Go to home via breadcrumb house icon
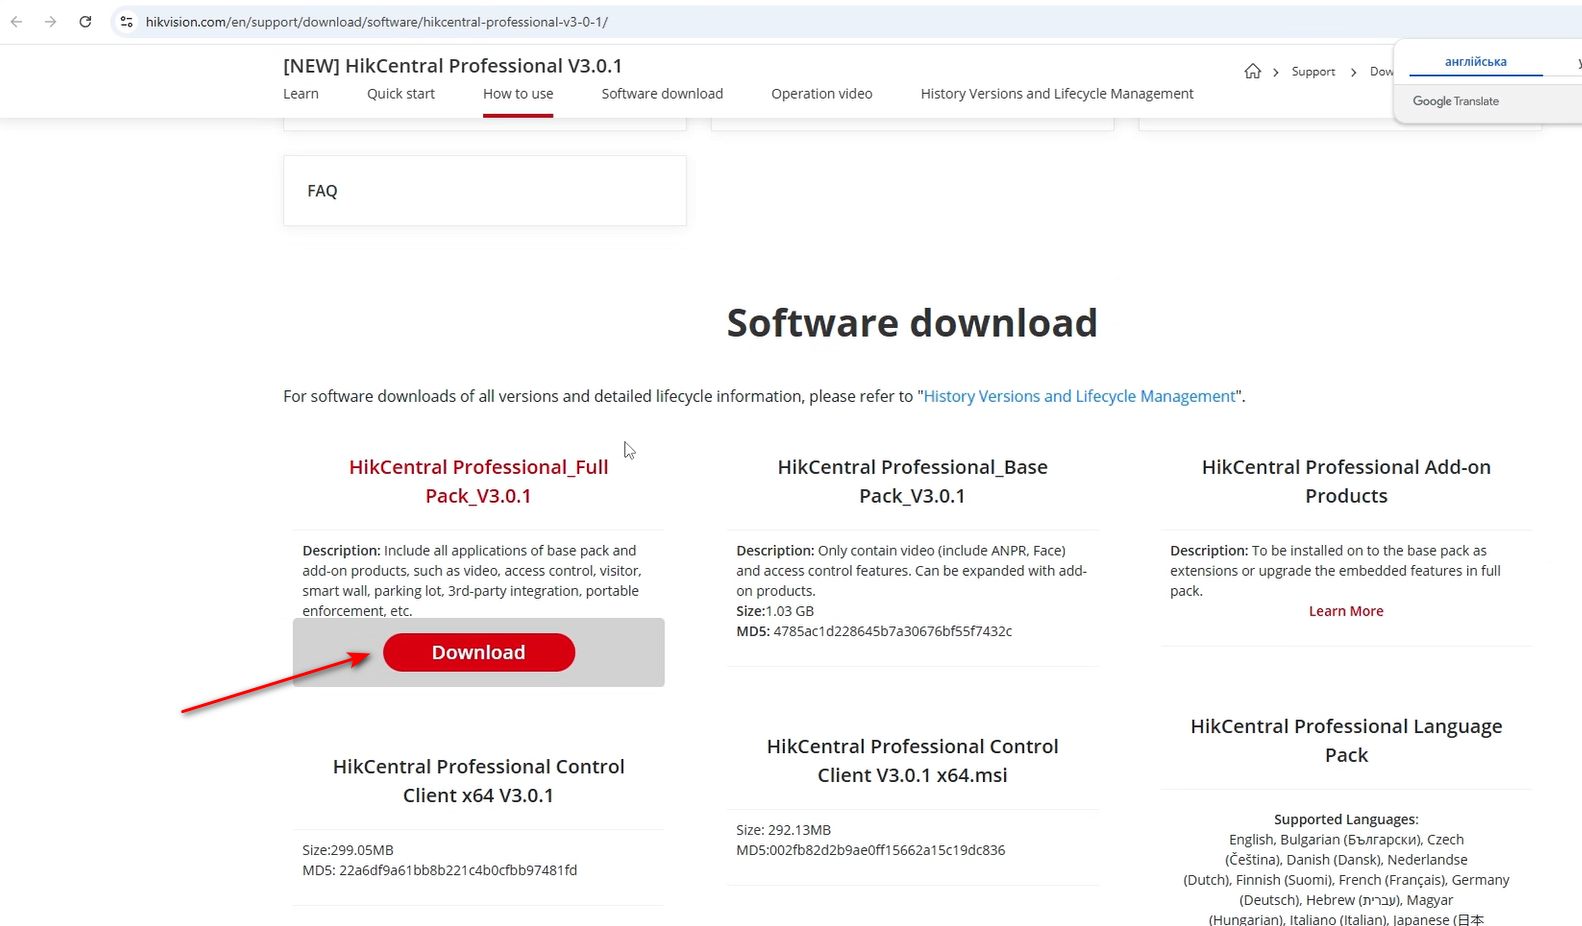The width and height of the screenshot is (1582, 926). (x=1252, y=71)
